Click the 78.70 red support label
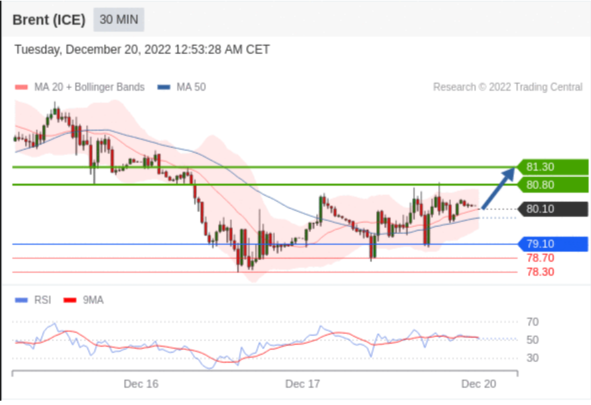 click(540, 258)
